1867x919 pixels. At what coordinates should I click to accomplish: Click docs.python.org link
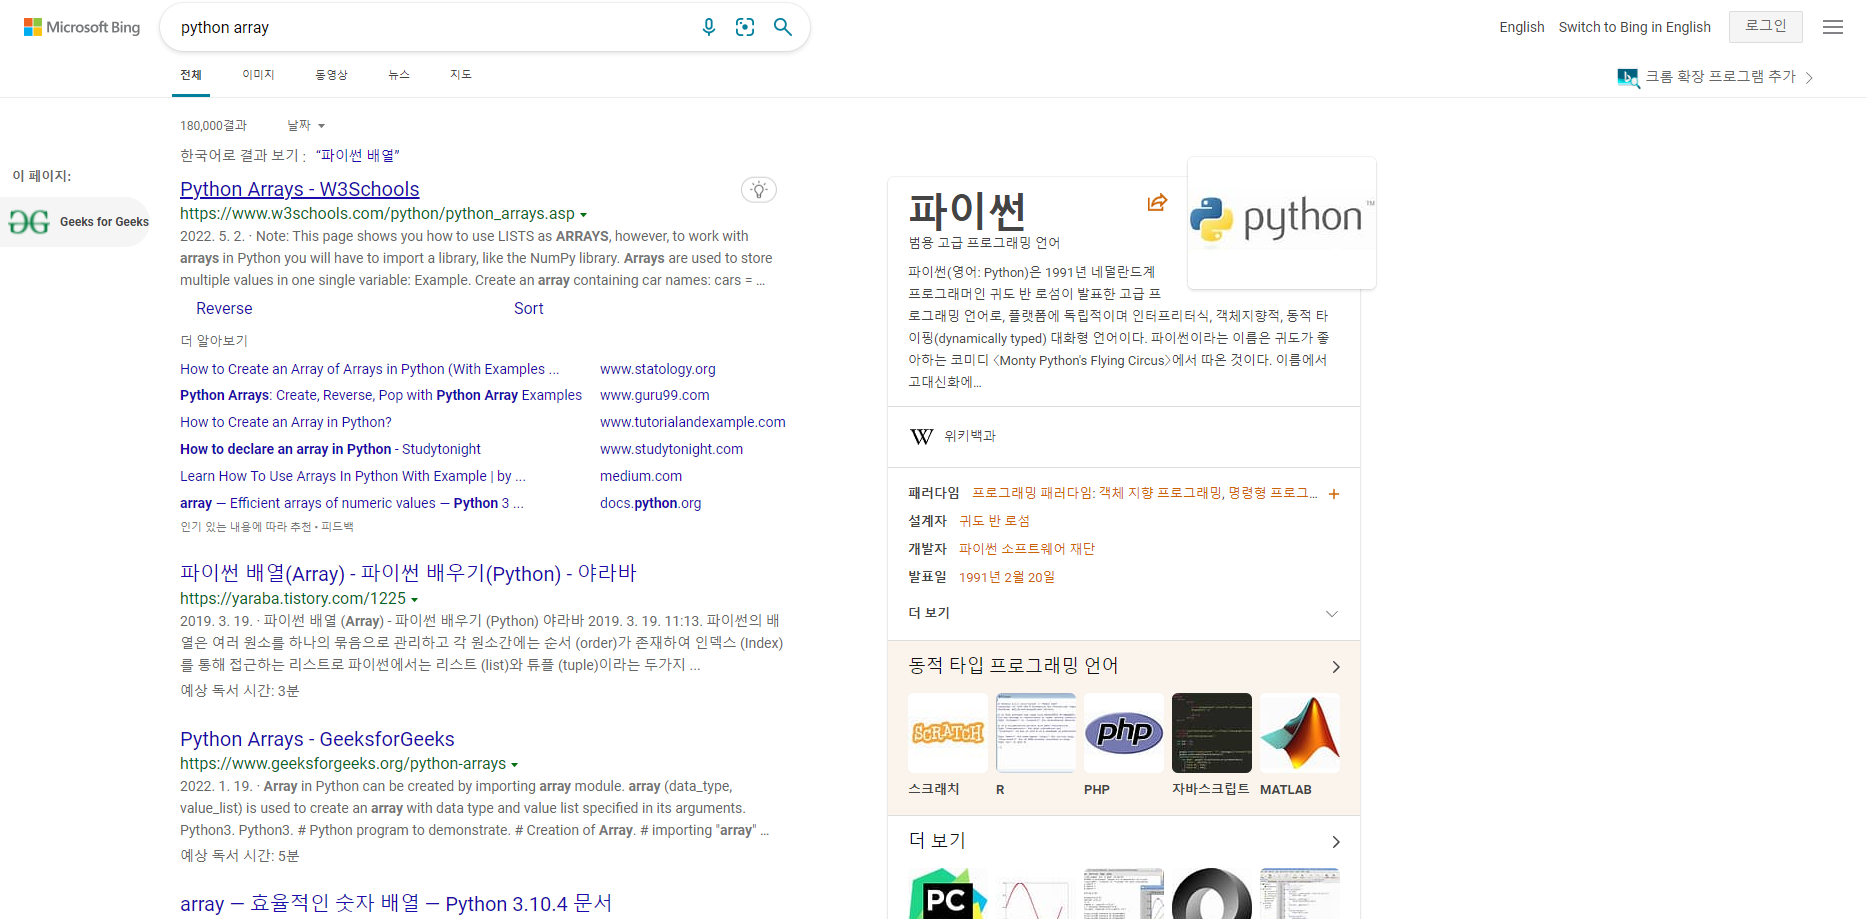pyautogui.click(x=650, y=503)
